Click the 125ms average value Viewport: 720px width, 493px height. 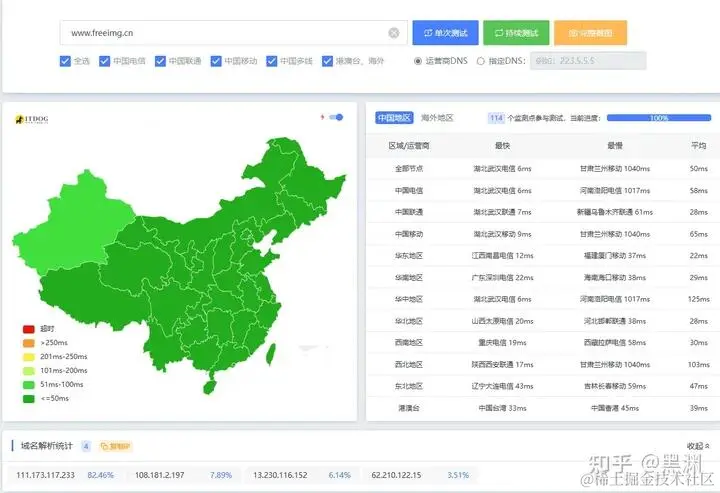pos(698,299)
